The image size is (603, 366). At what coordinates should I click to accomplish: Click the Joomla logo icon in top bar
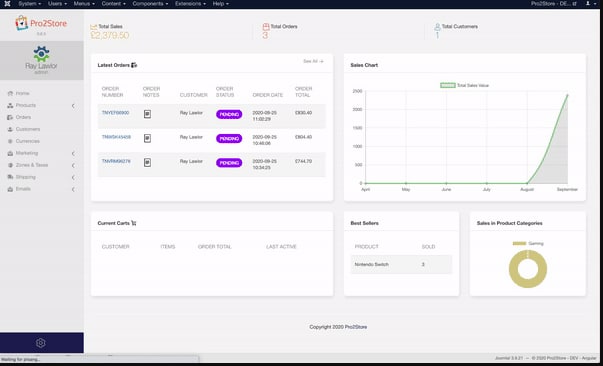[7, 3]
